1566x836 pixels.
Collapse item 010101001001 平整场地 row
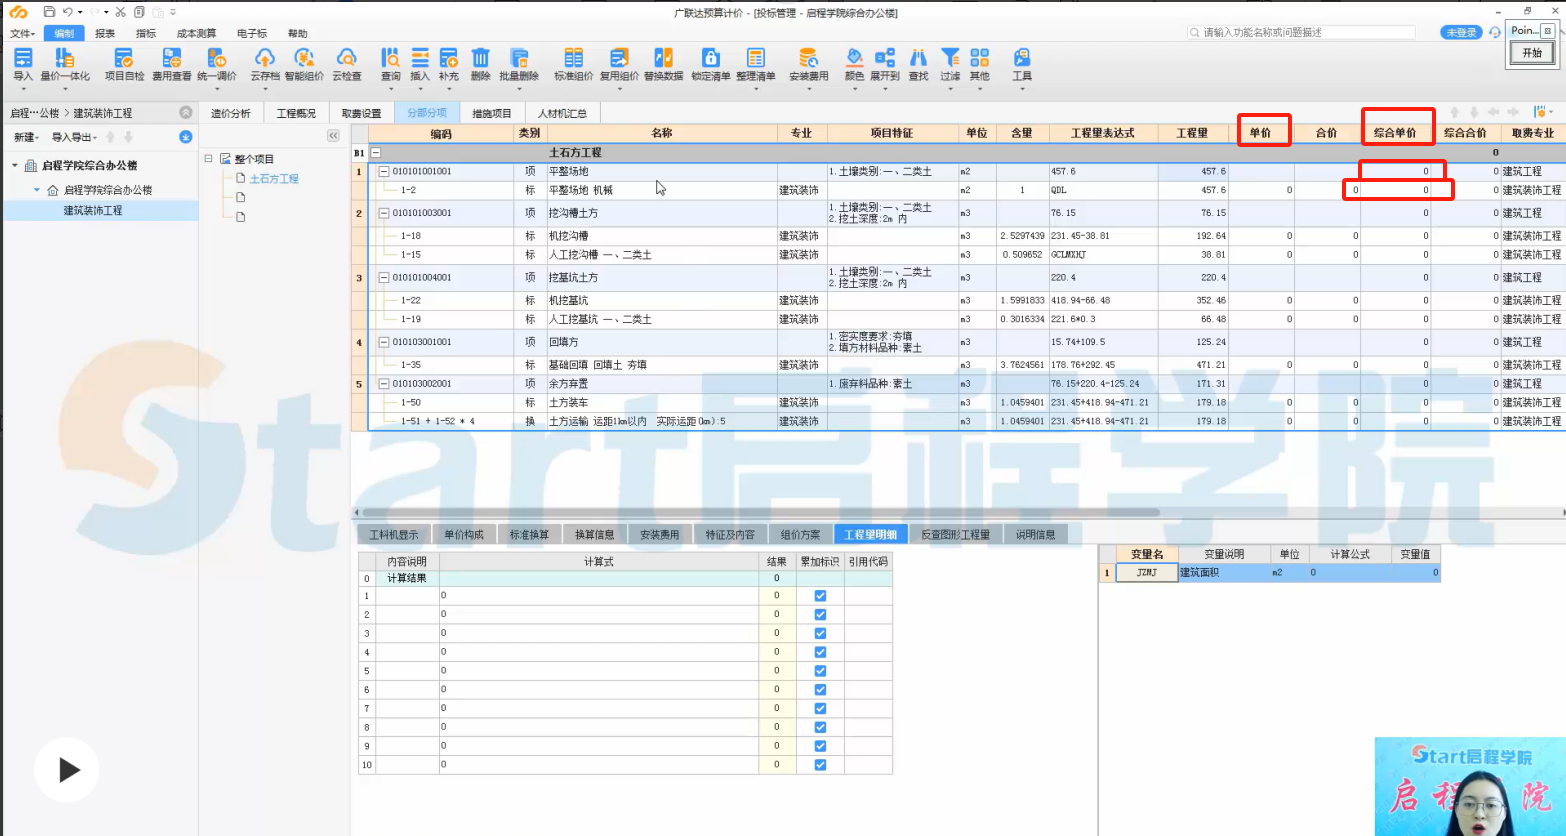click(x=384, y=171)
